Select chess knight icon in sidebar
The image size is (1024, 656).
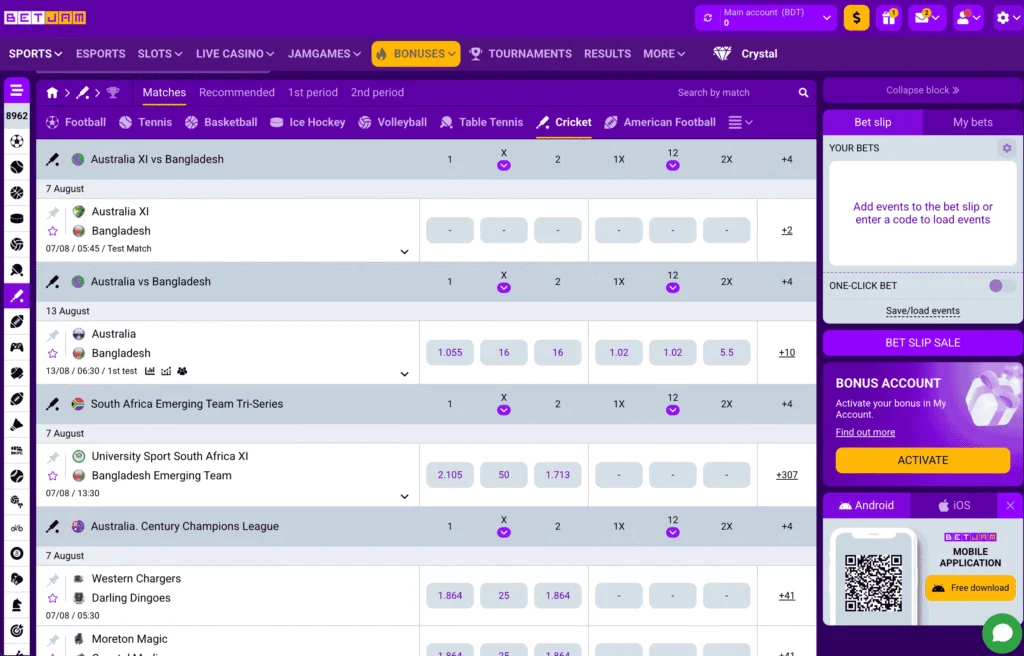tap(17, 605)
